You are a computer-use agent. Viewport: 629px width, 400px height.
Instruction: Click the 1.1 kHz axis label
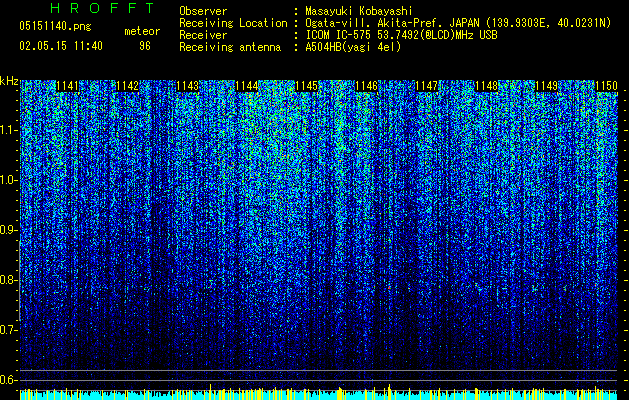[8, 130]
